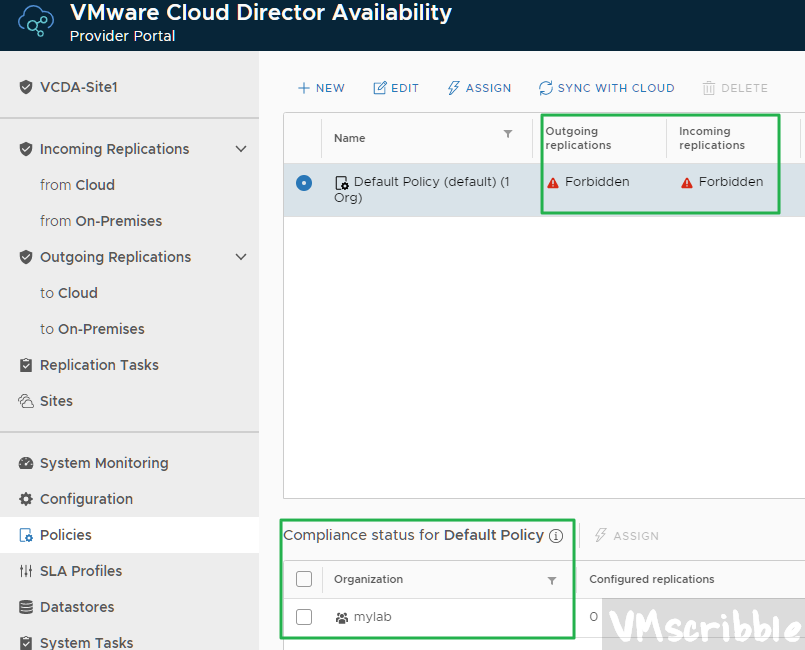Click the VMware Cloud Director Availability logo icon

pos(36,24)
